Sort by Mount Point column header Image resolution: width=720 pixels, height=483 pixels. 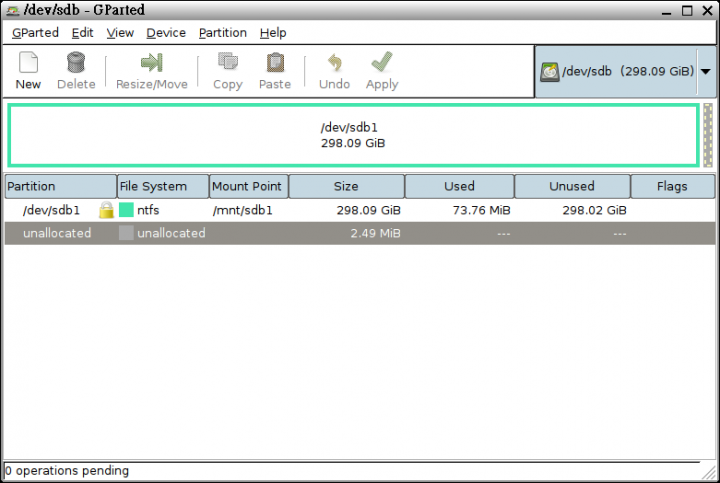click(249, 186)
